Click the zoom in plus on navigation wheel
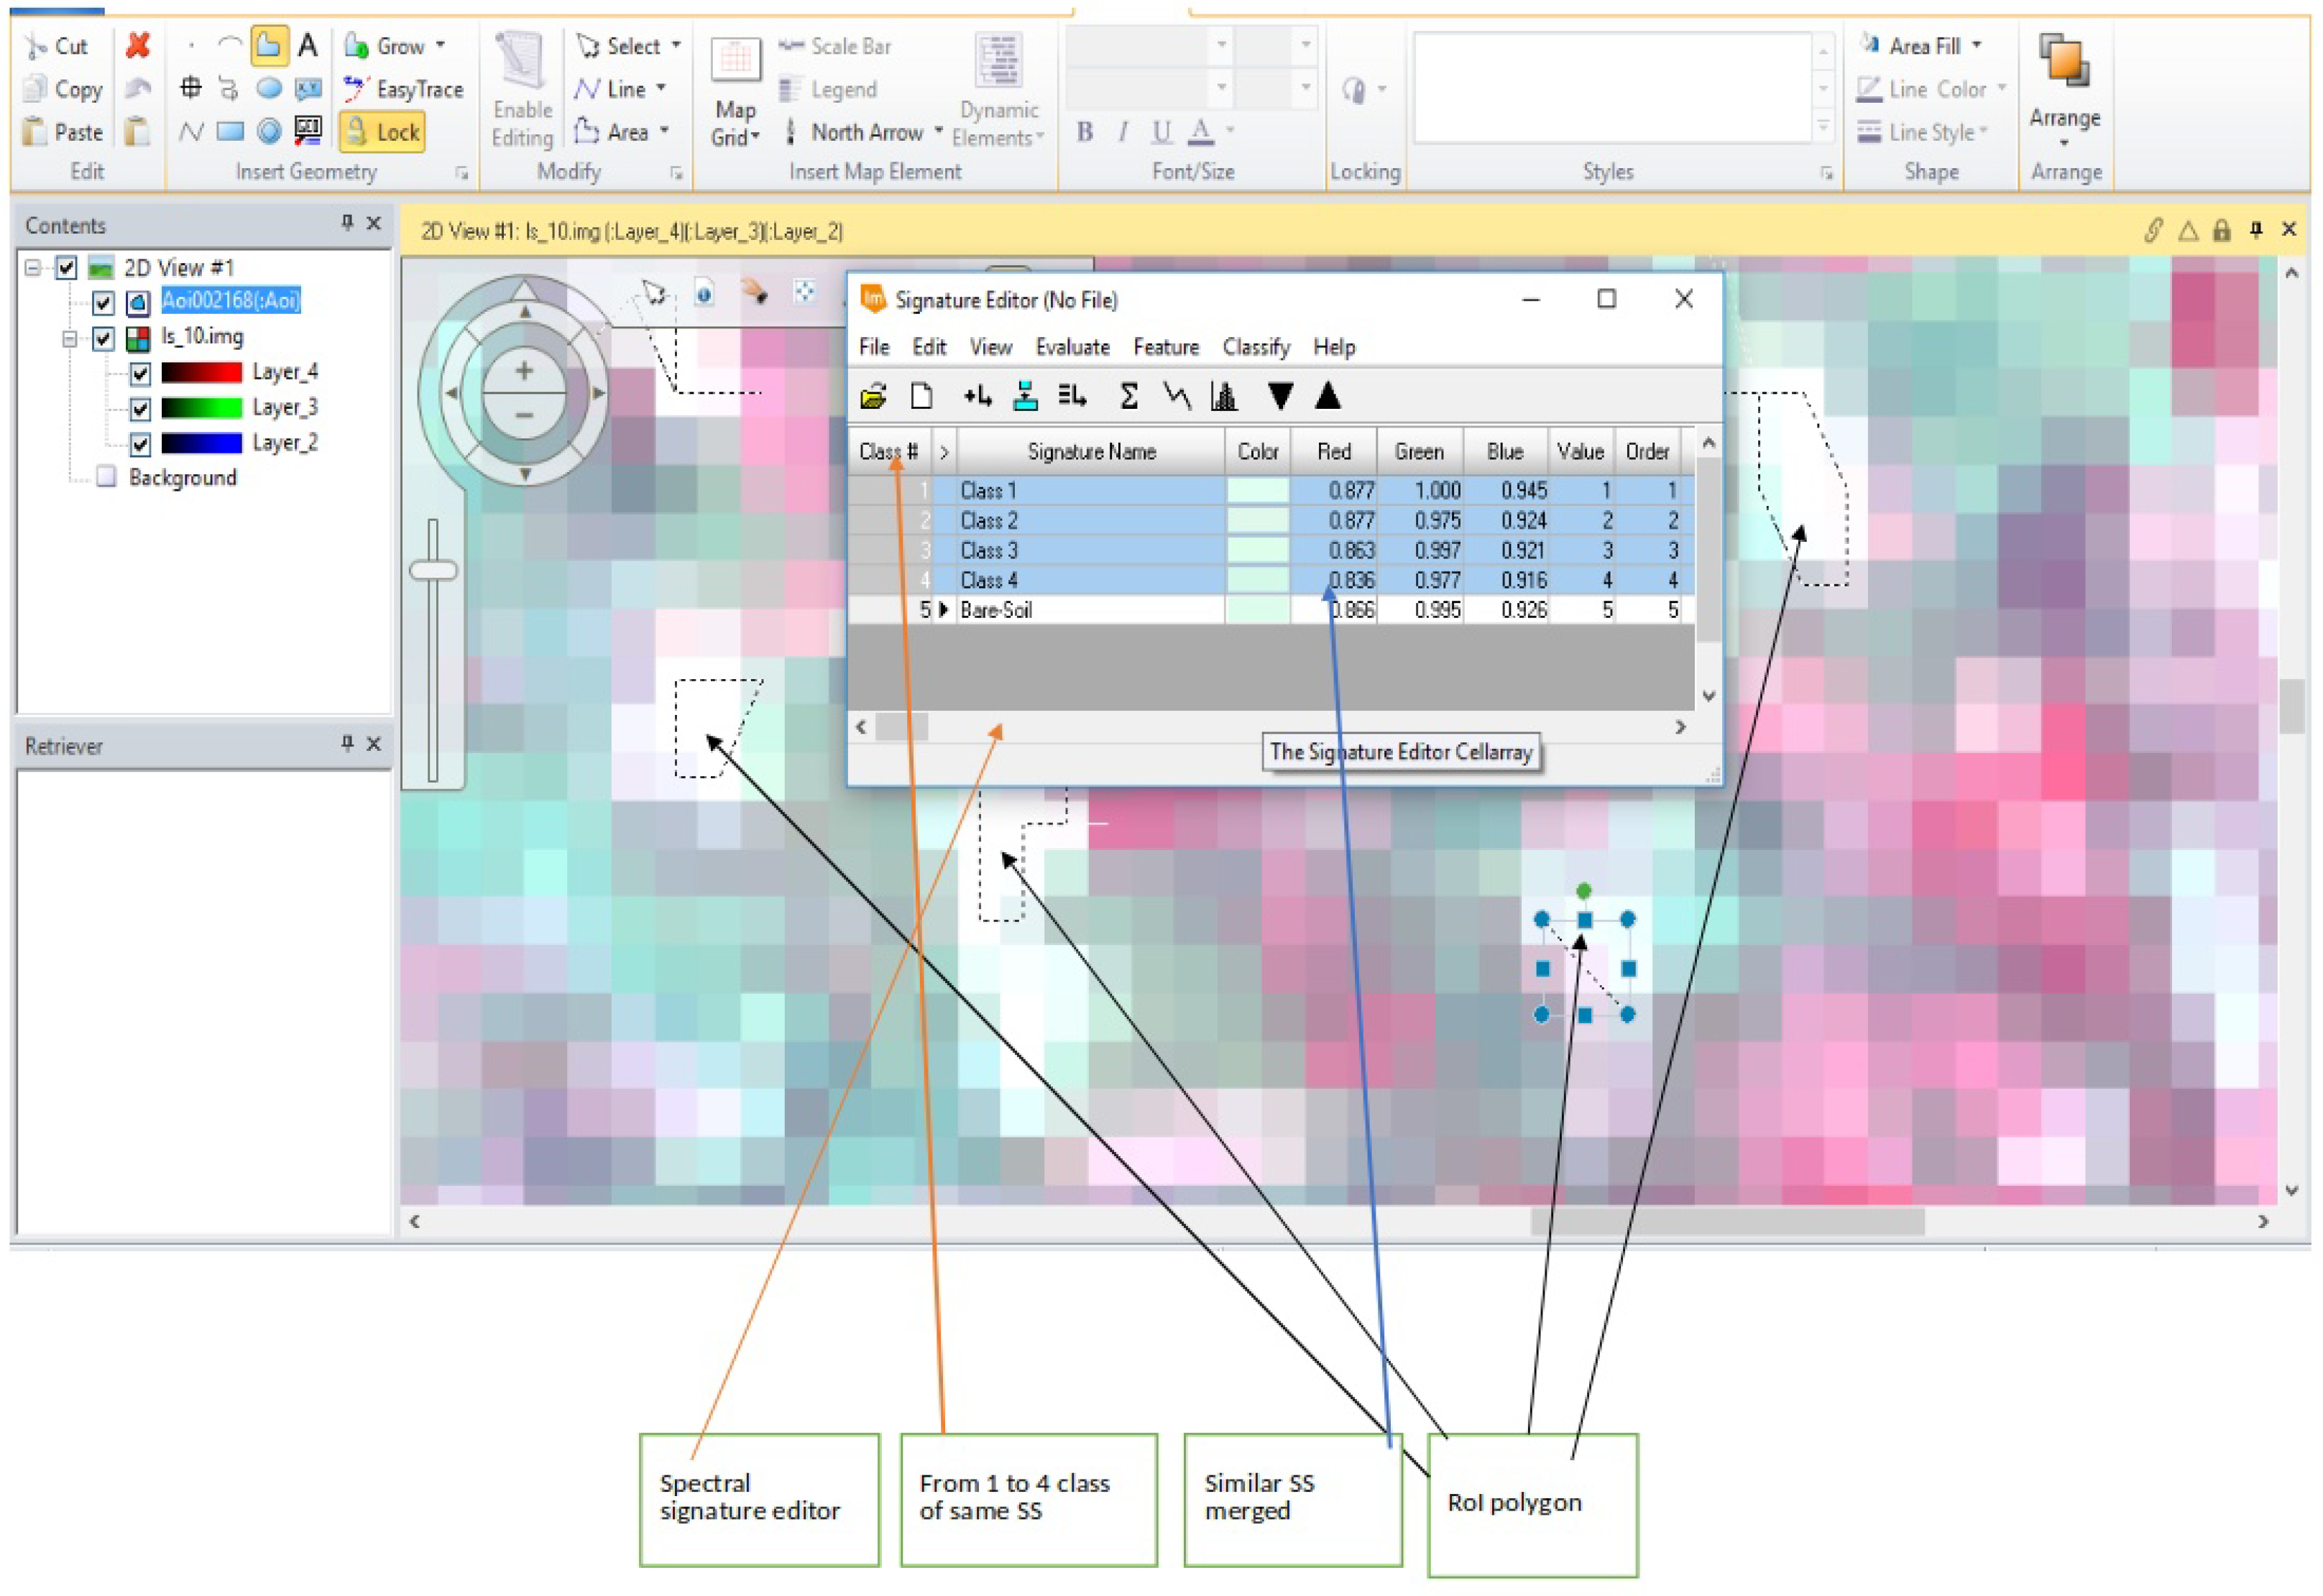 coord(524,371)
